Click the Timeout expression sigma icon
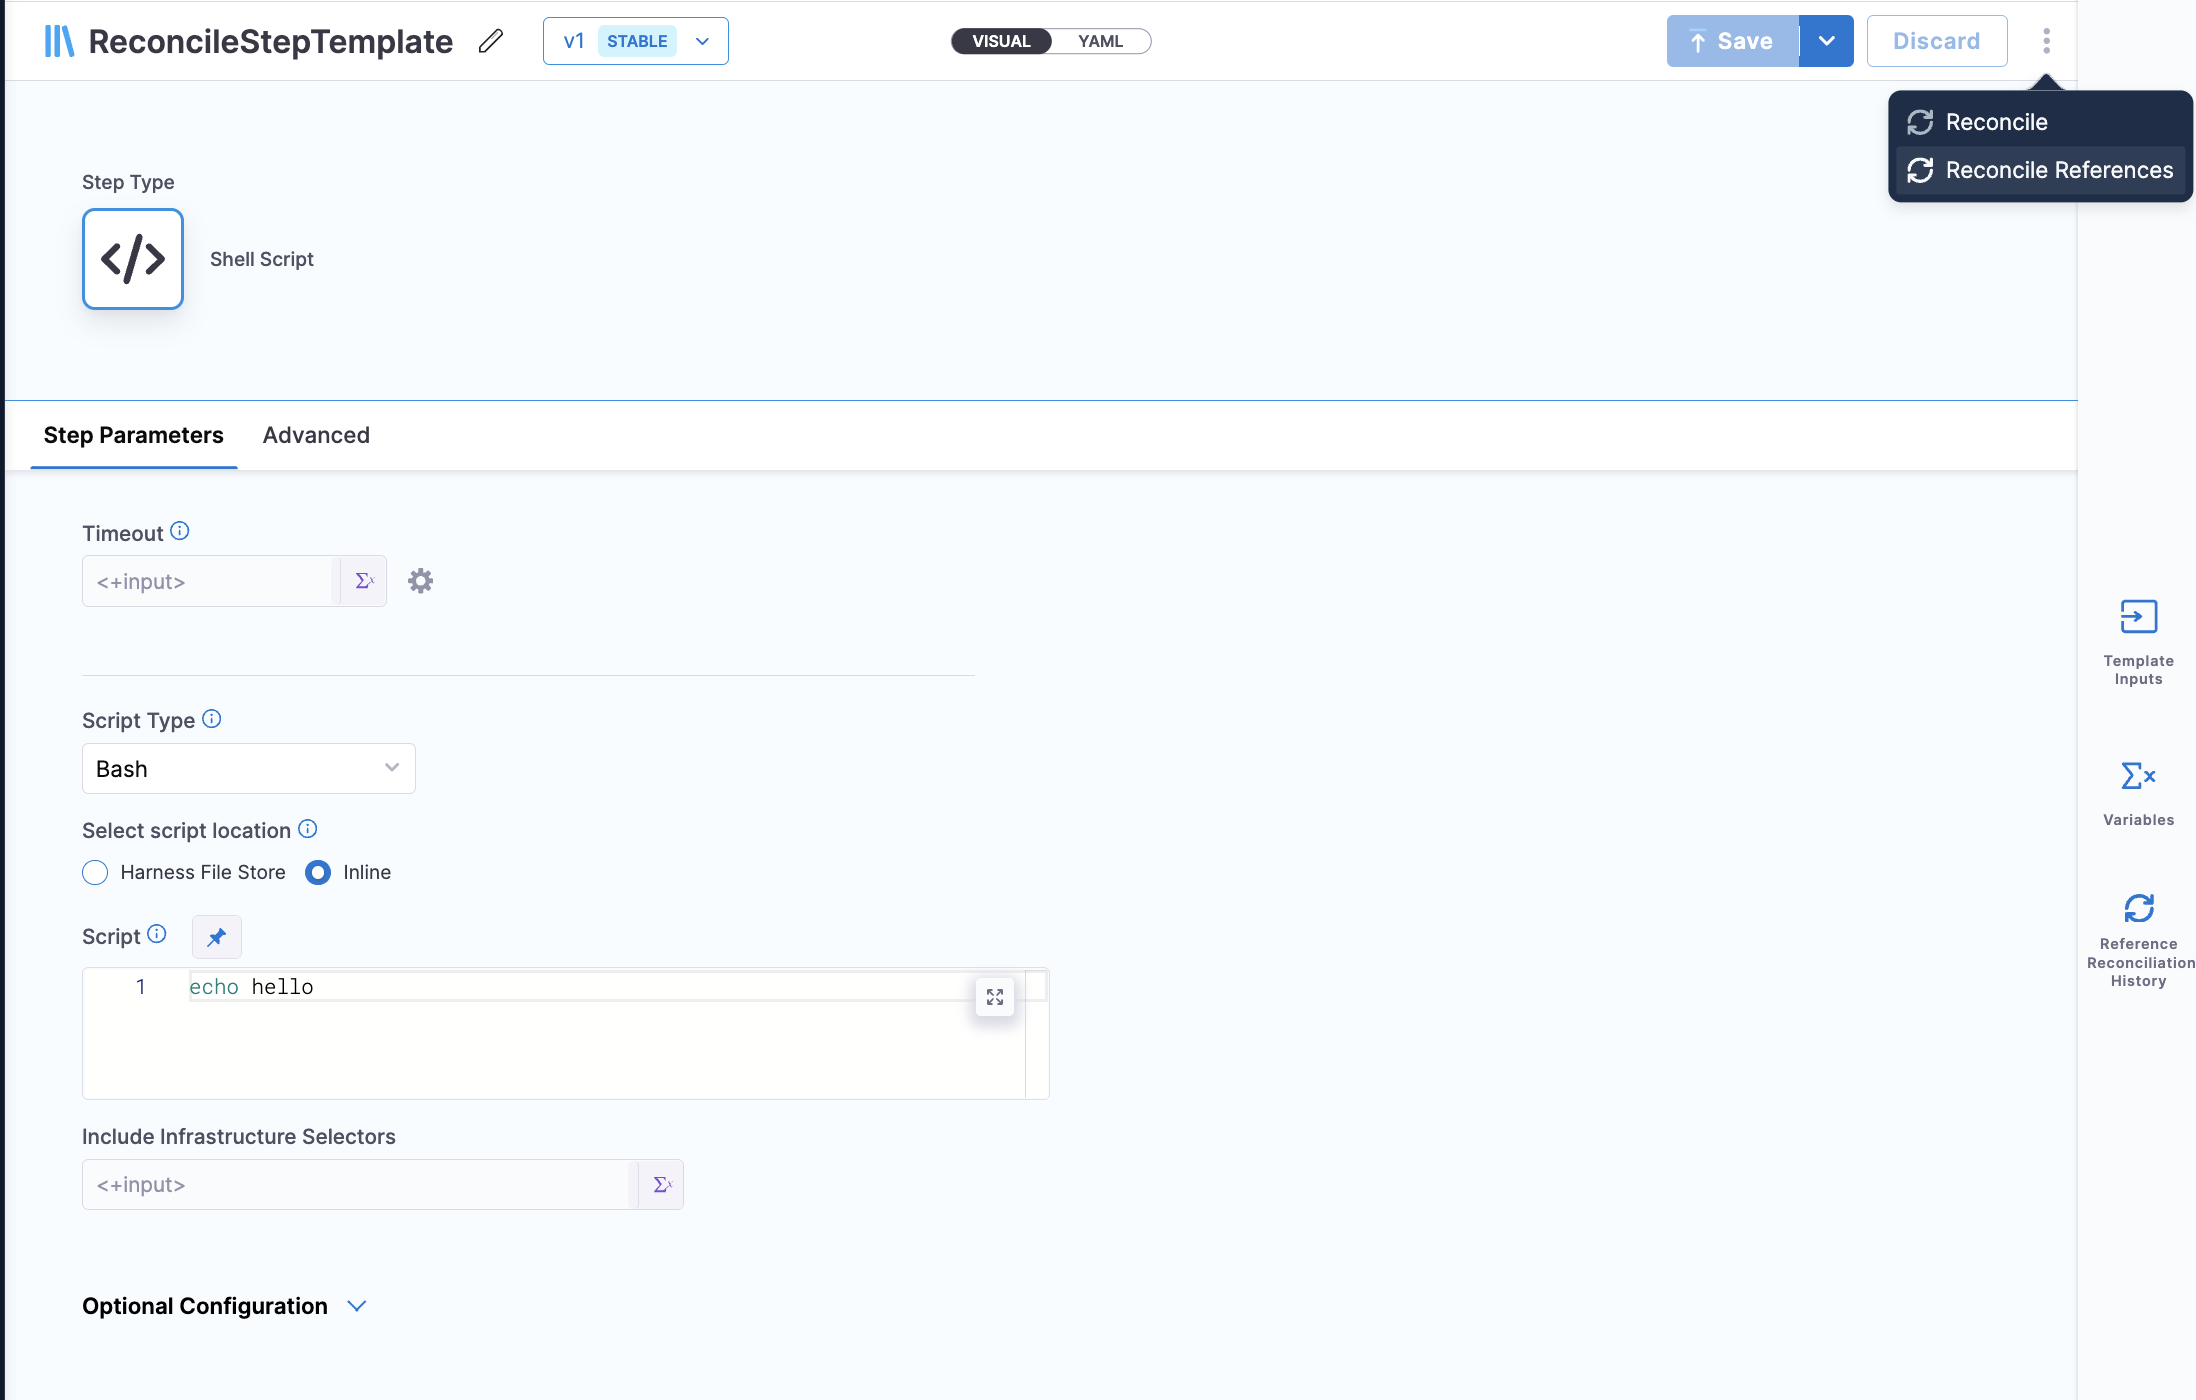The image size is (2196, 1400). point(364,581)
